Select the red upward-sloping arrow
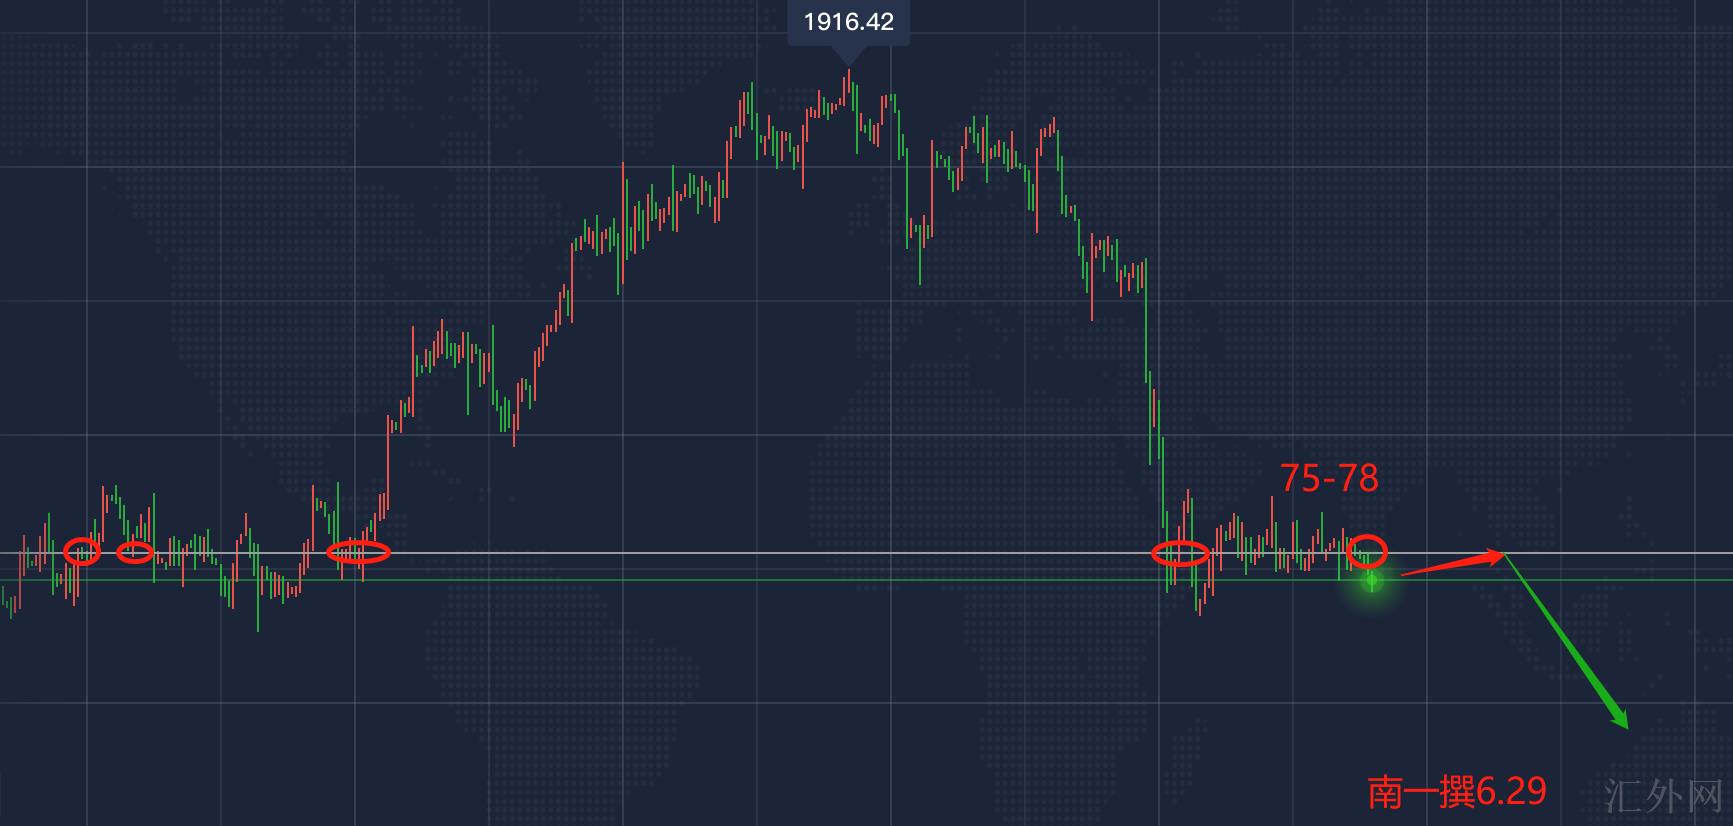Viewport: 1733px width, 826px height. (1450, 564)
